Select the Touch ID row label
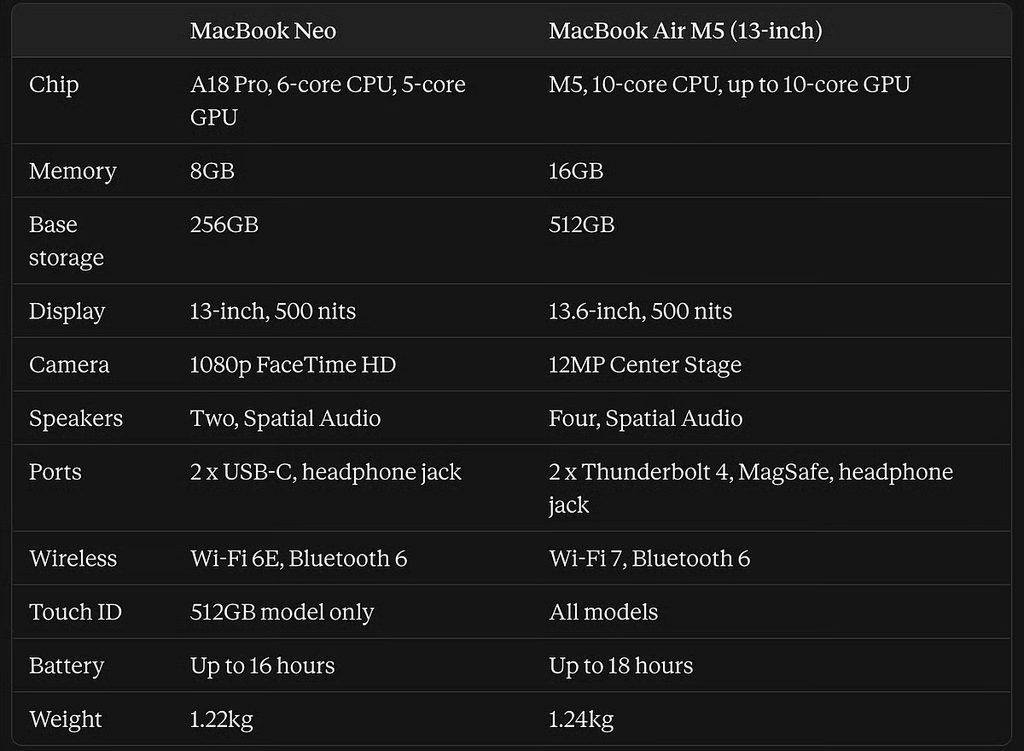Image resolution: width=1024 pixels, height=751 pixels. [76, 612]
